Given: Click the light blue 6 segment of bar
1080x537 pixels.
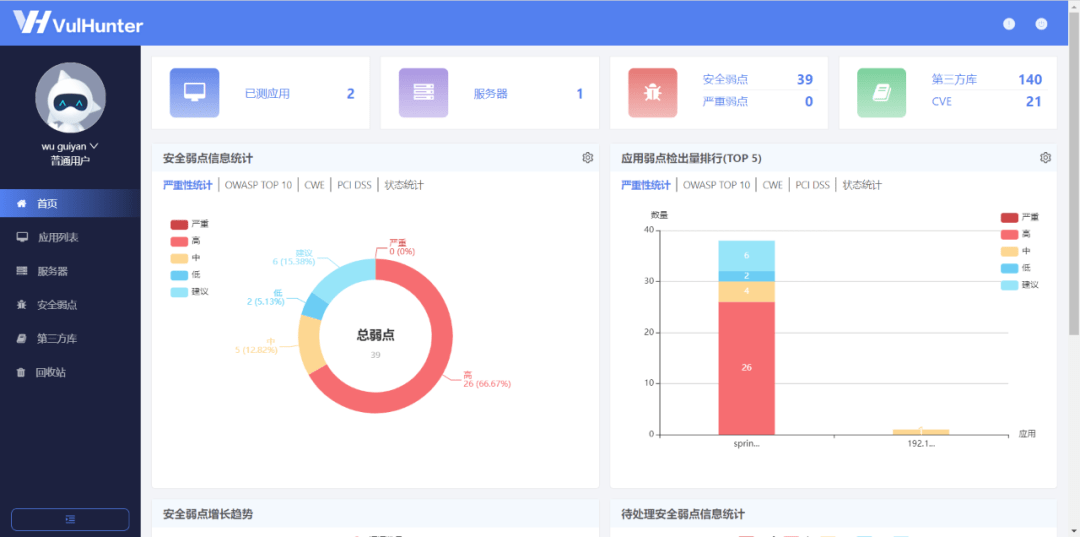Looking at the screenshot, I should coord(747,255).
